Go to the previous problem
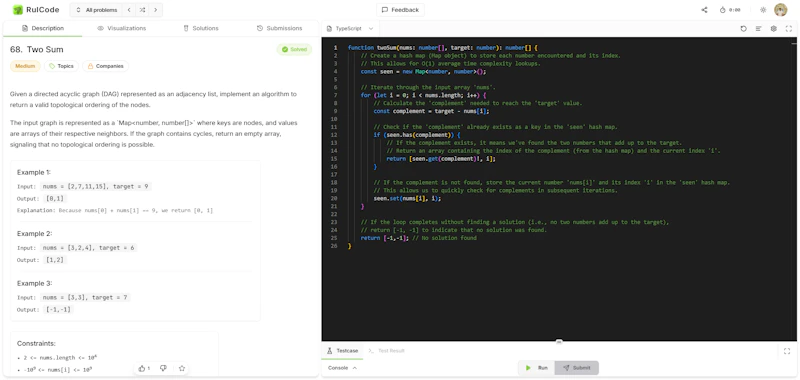Image resolution: width=800 pixels, height=380 pixels. pyautogui.click(x=129, y=10)
